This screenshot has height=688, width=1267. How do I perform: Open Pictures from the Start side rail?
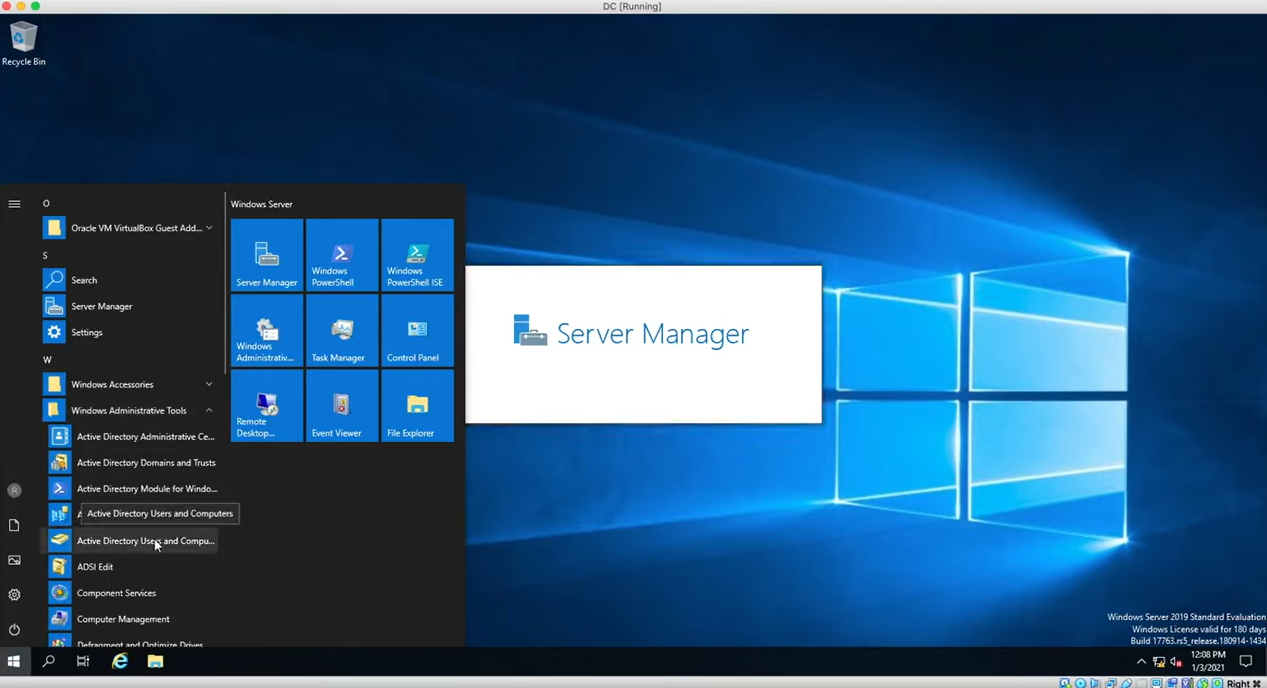14,560
